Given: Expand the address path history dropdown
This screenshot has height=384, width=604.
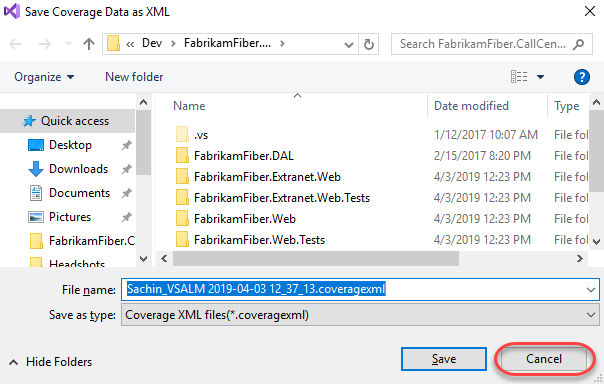Looking at the screenshot, I should [x=349, y=45].
